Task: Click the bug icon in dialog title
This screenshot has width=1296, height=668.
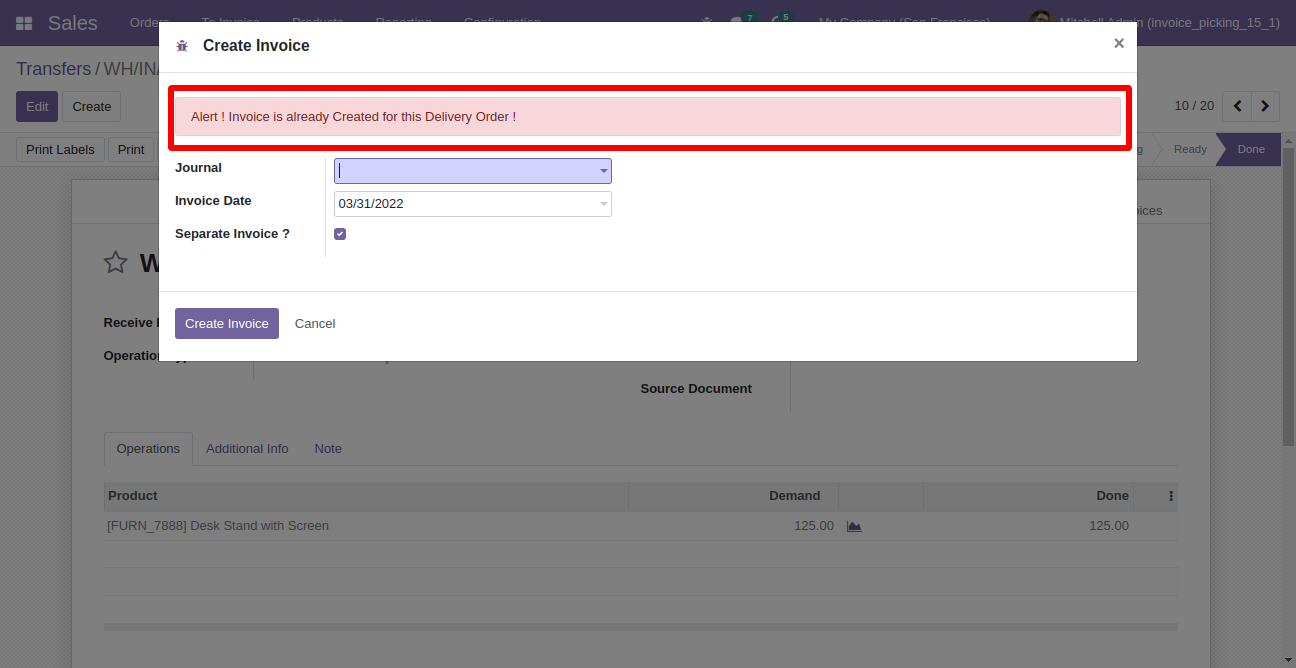Action: [182, 46]
